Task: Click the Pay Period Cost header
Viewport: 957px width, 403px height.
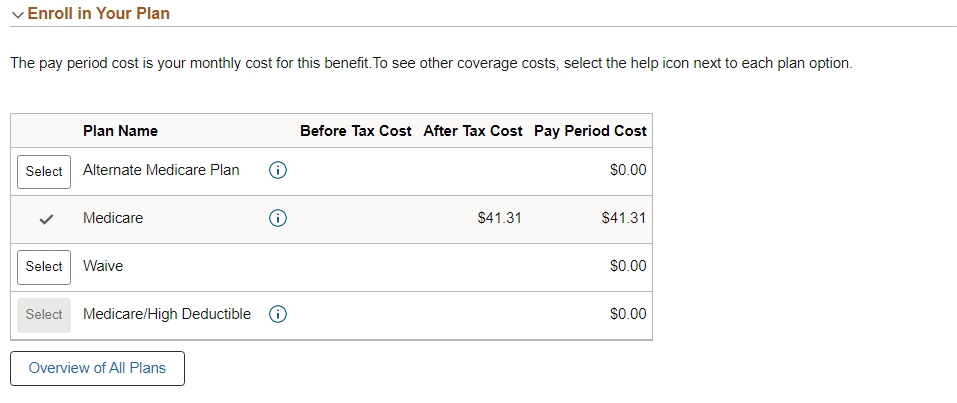Action: pos(590,131)
